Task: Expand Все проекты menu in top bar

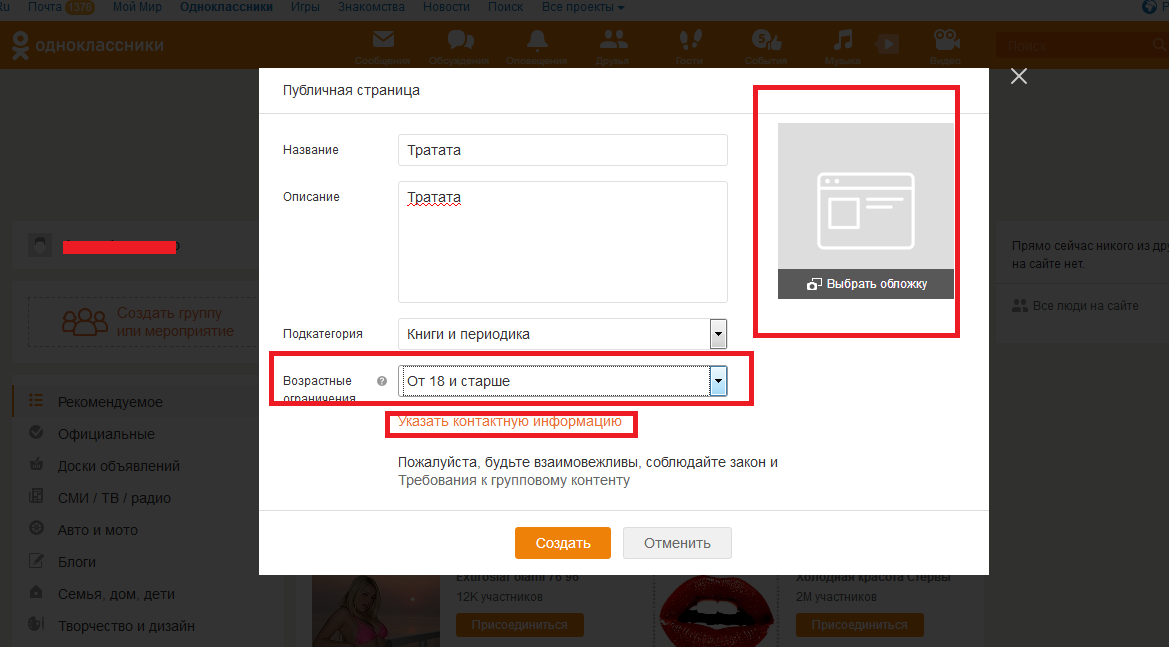Action: coord(582,7)
